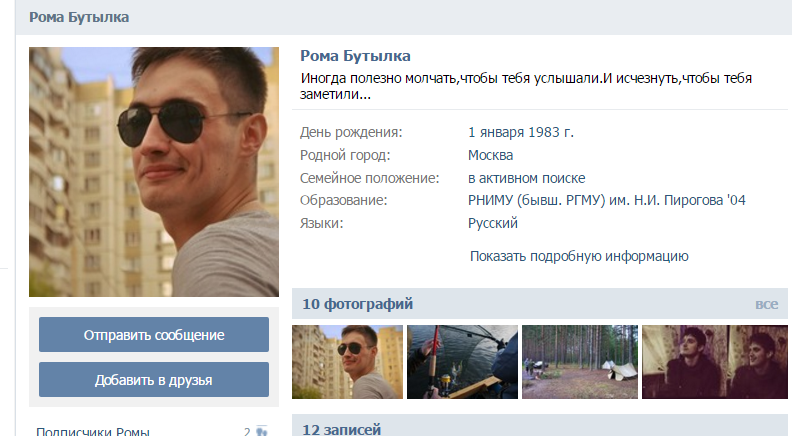This screenshot has width=792, height=439.
Task: Select the hometown link 'Москва'
Action: pos(490,155)
